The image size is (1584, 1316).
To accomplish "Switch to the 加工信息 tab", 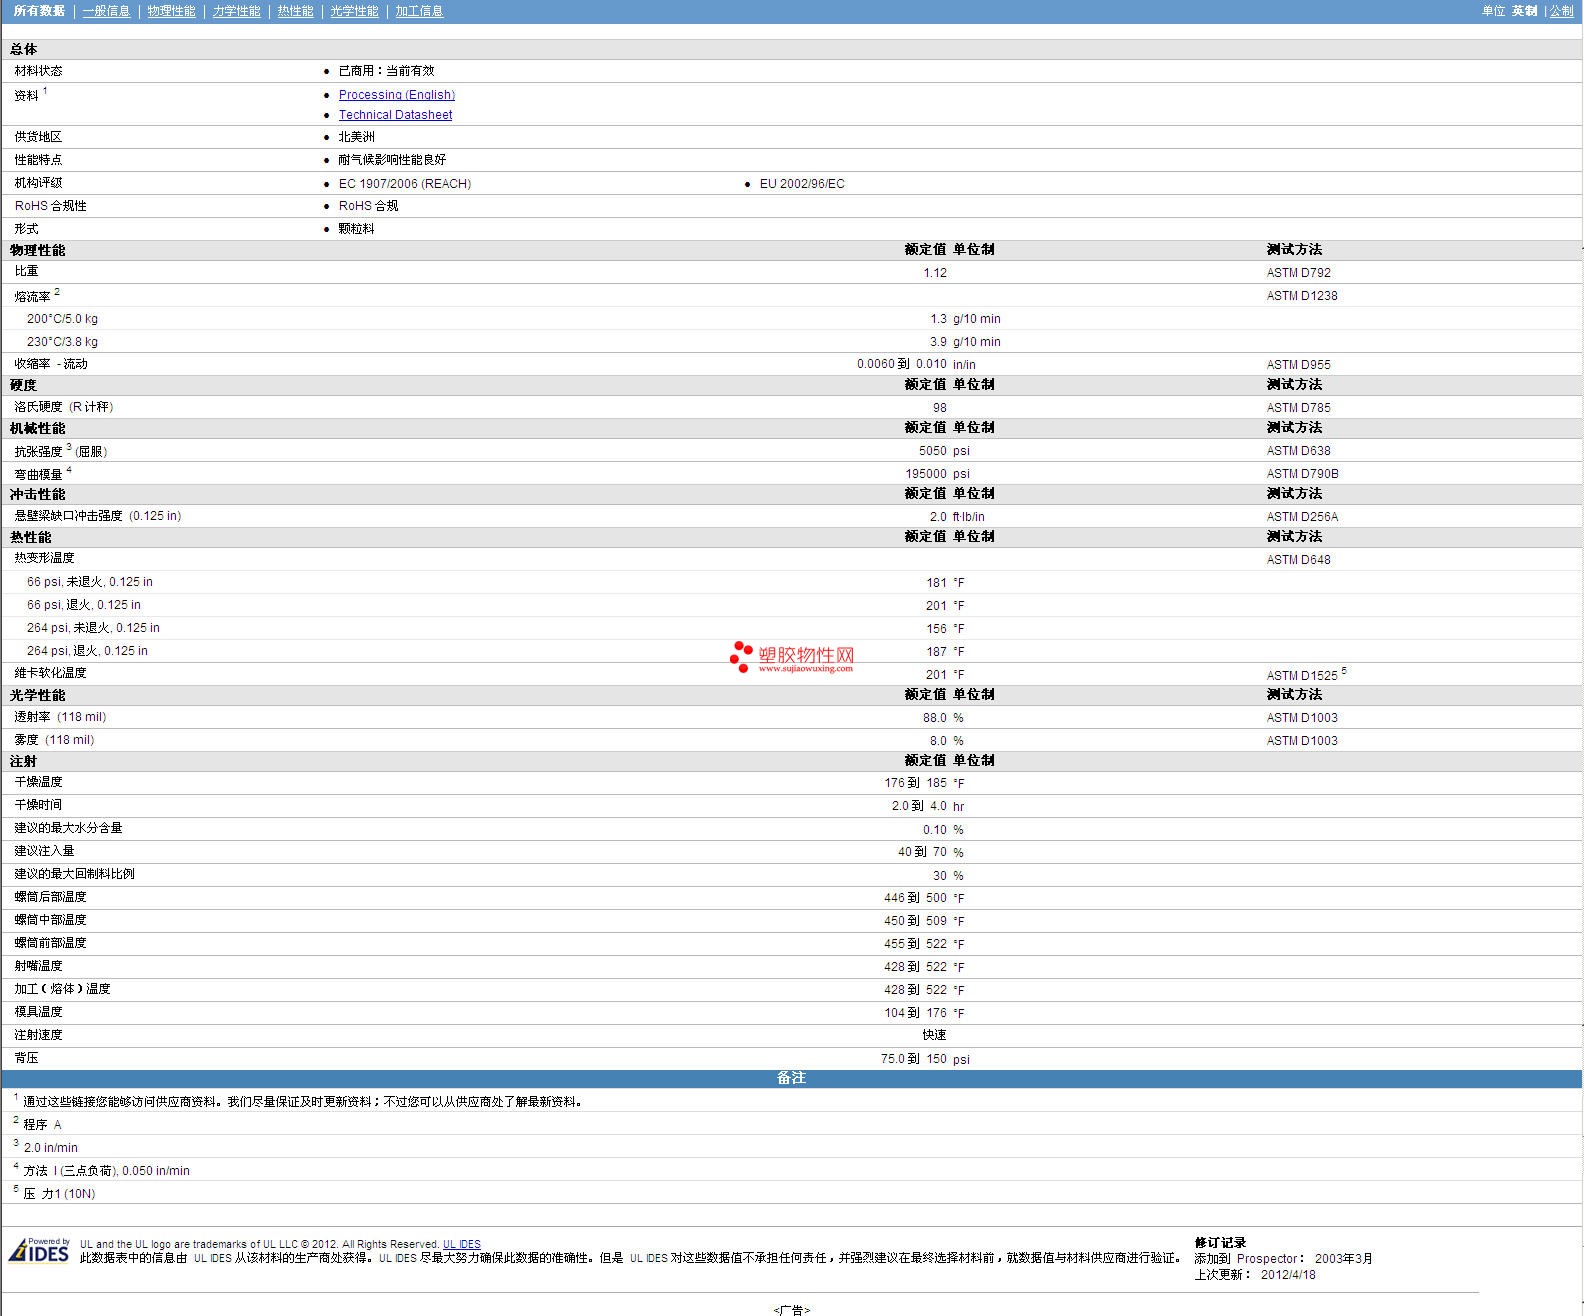I will (419, 11).
